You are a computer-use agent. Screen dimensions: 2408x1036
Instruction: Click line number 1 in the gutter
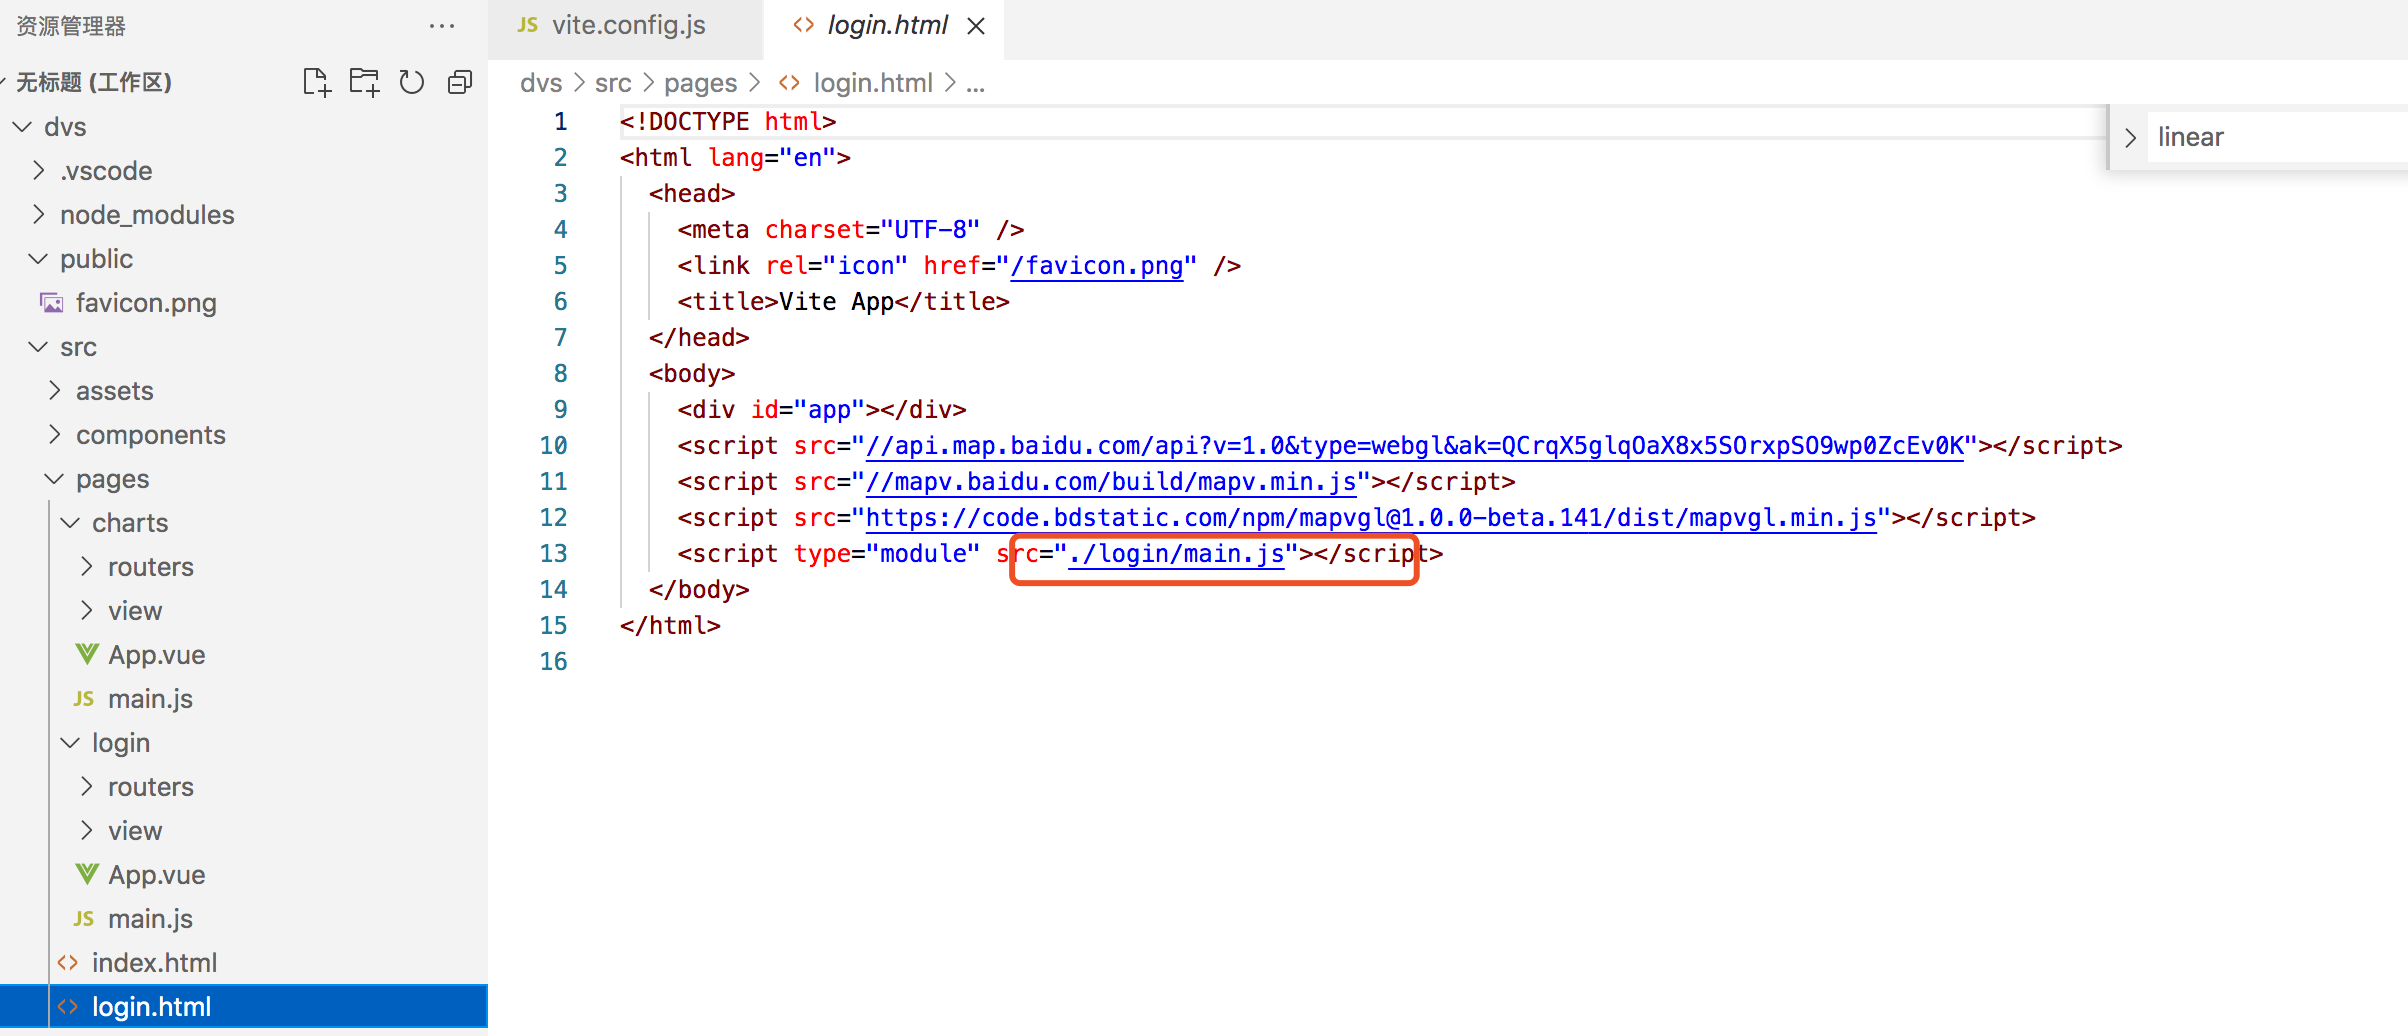click(x=560, y=122)
